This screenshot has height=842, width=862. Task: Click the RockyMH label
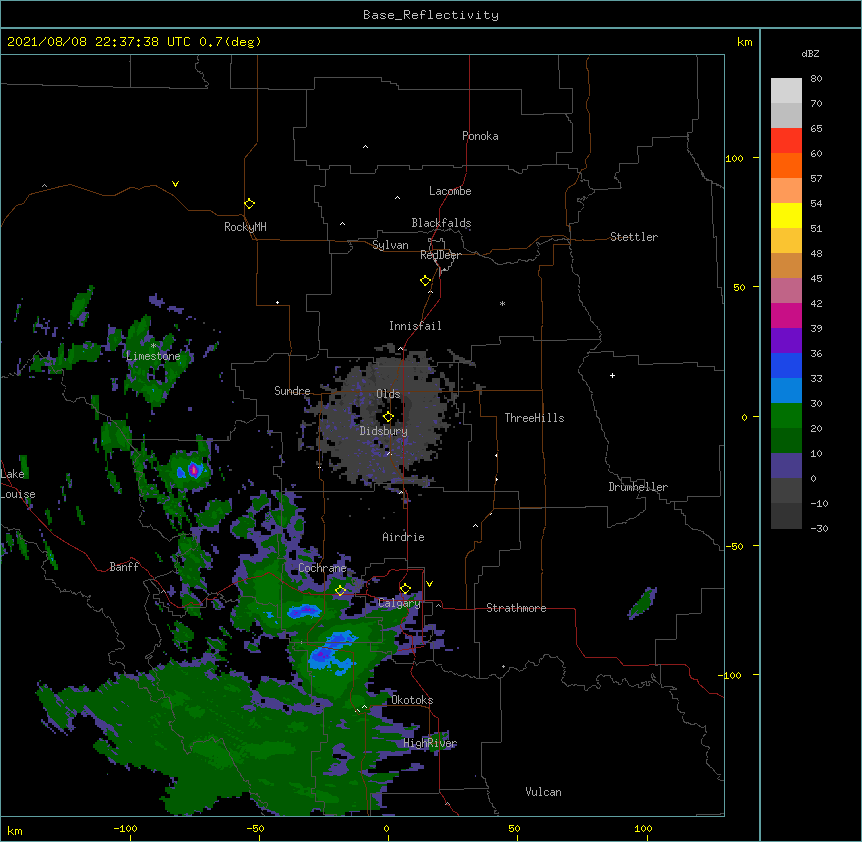tap(245, 227)
